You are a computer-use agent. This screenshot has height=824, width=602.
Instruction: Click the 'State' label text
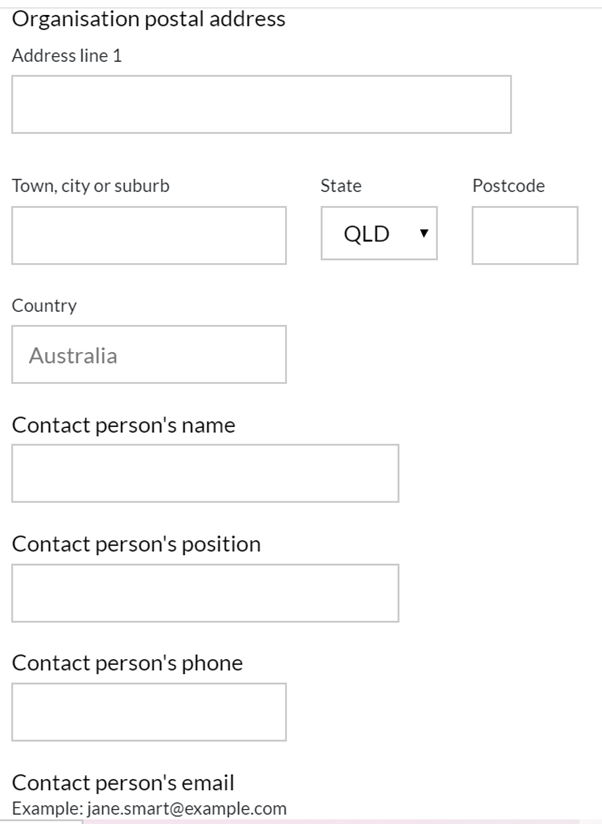pos(341,186)
